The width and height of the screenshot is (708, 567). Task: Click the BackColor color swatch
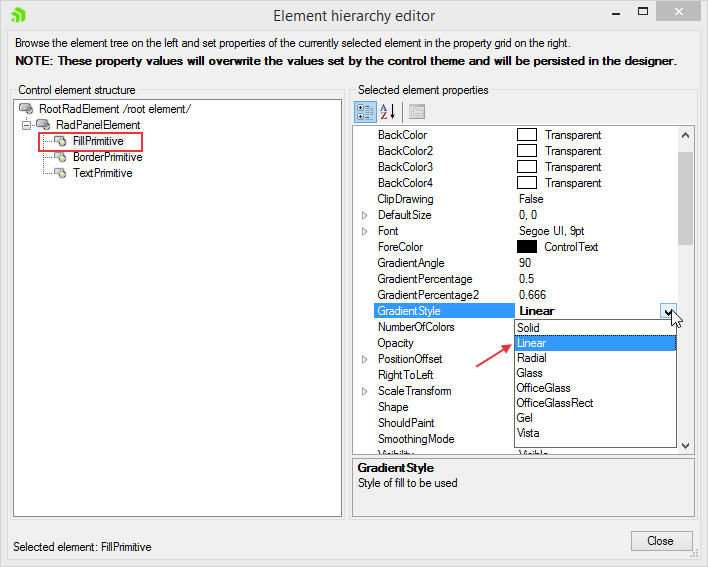(x=526, y=135)
